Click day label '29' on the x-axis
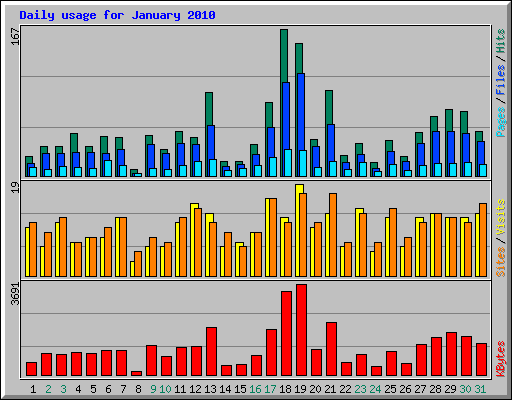 click(x=450, y=389)
